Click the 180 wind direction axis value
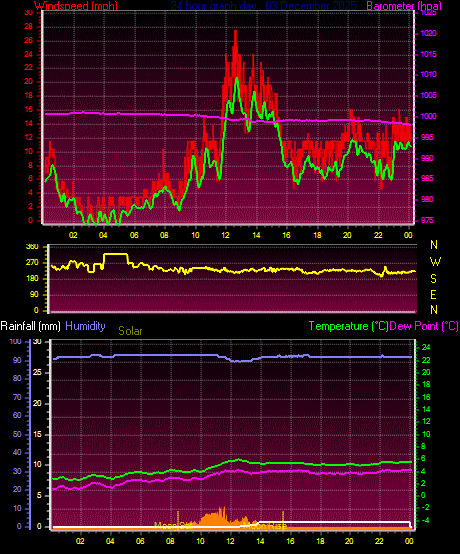The width and height of the screenshot is (460, 554). (33, 279)
